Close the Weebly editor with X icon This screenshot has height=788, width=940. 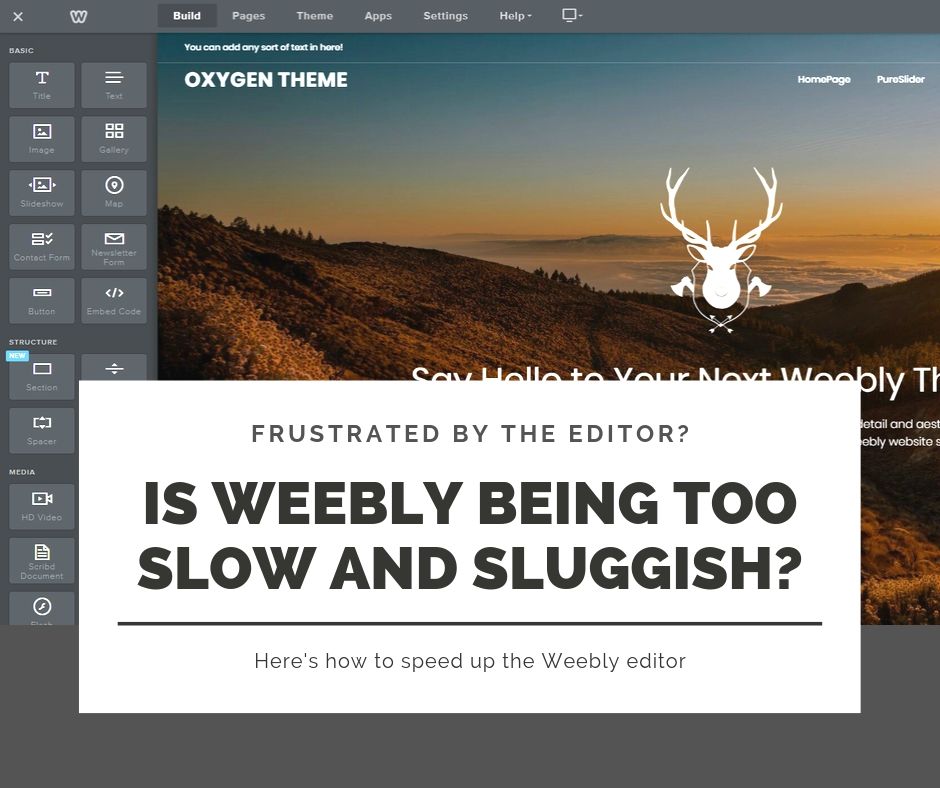click(18, 16)
